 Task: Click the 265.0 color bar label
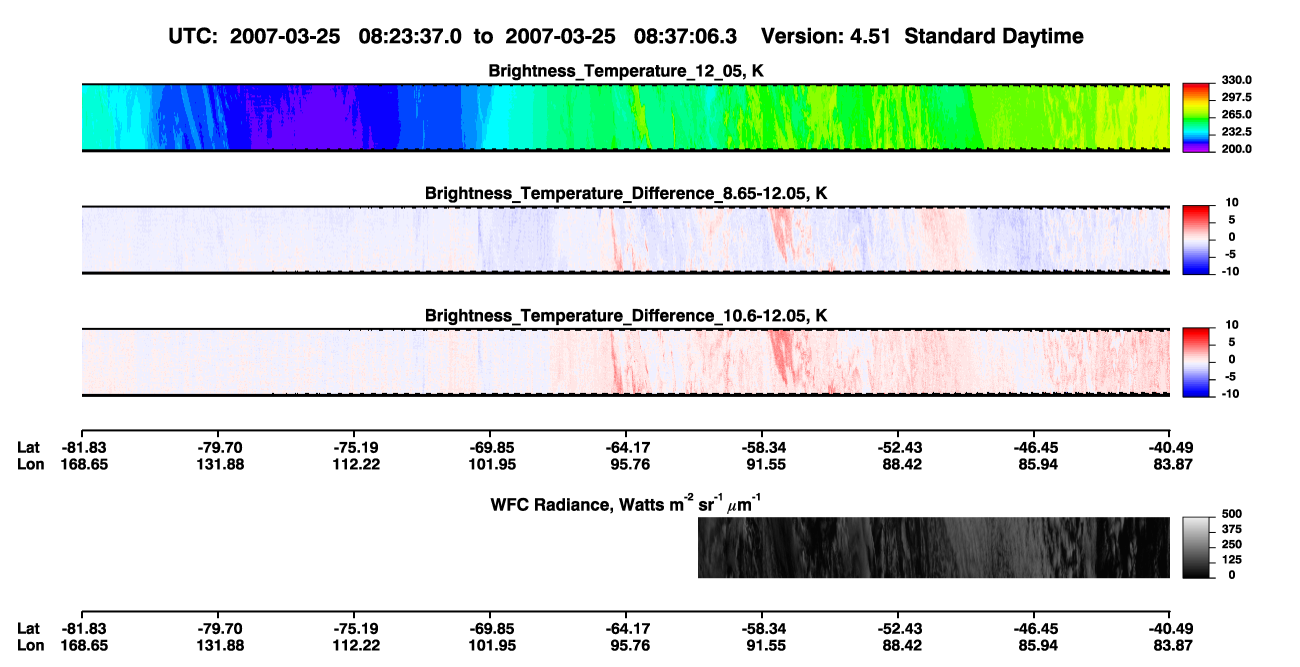(x=1235, y=114)
